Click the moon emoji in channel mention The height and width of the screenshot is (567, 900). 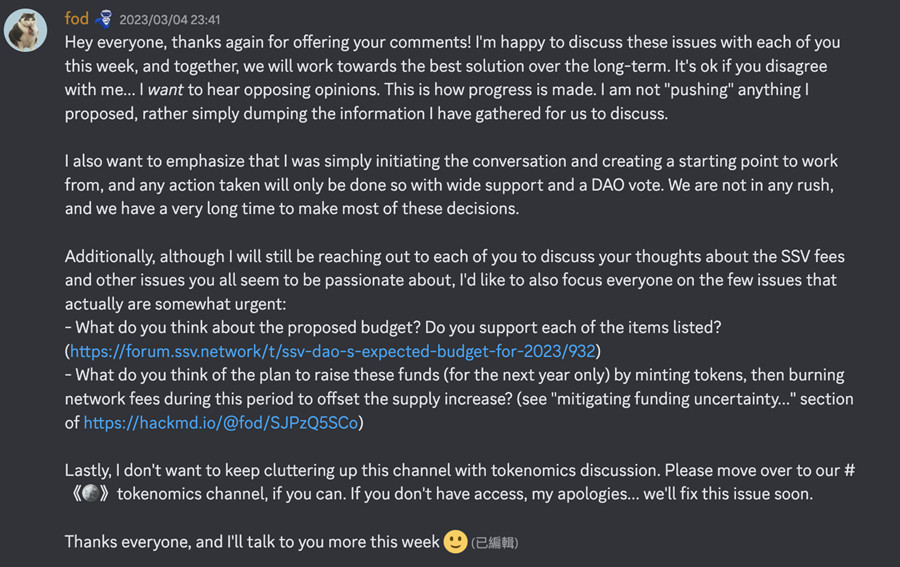91,494
